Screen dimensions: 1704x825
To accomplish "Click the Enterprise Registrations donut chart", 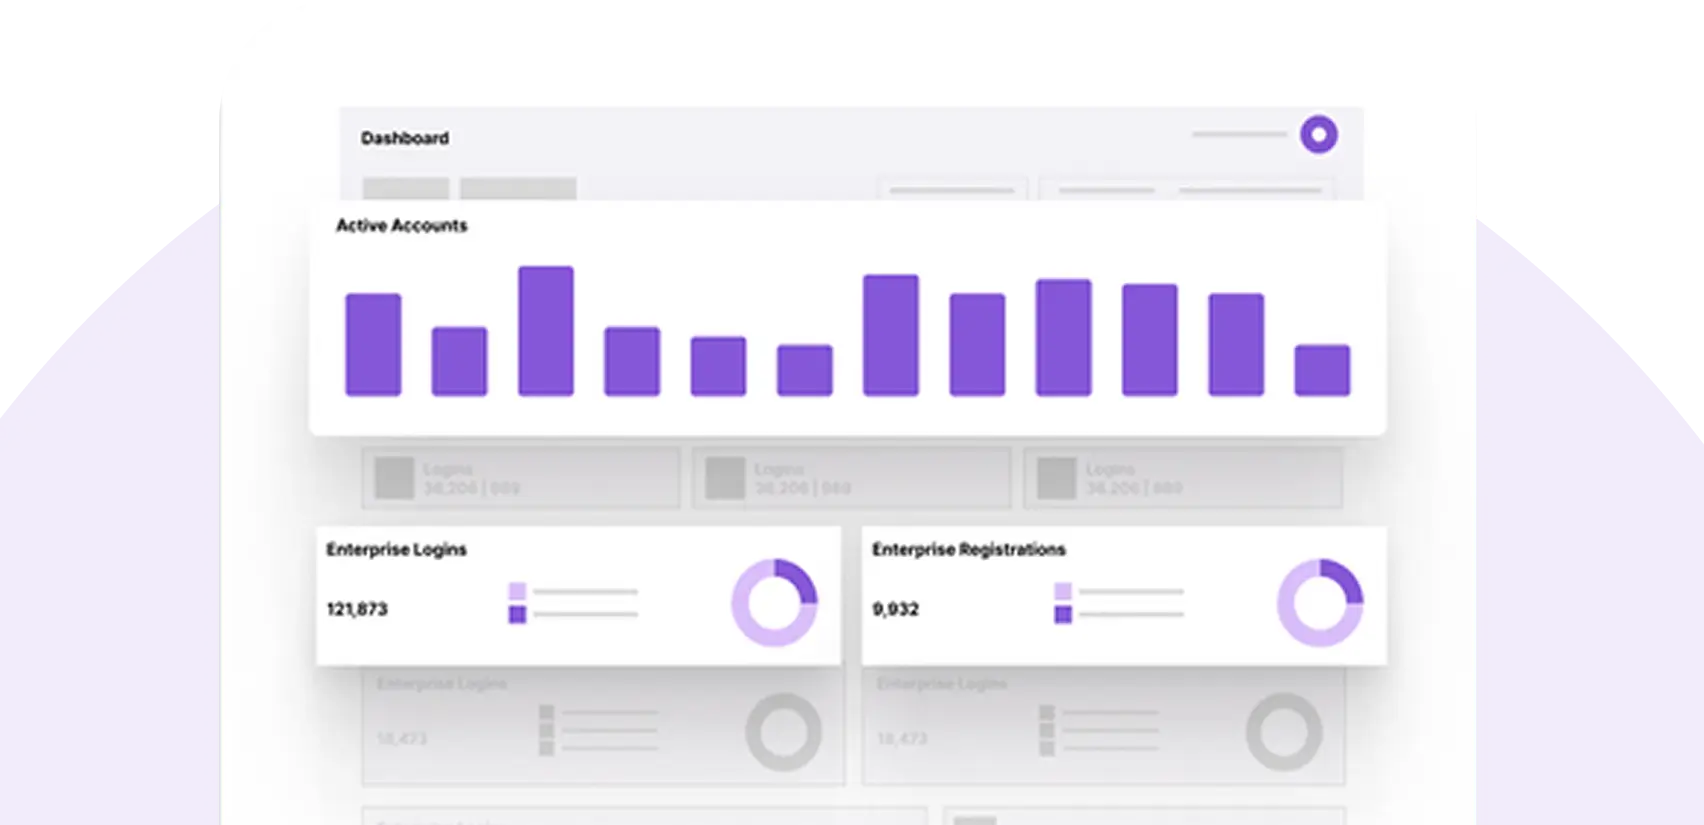I will point(1320,602).
